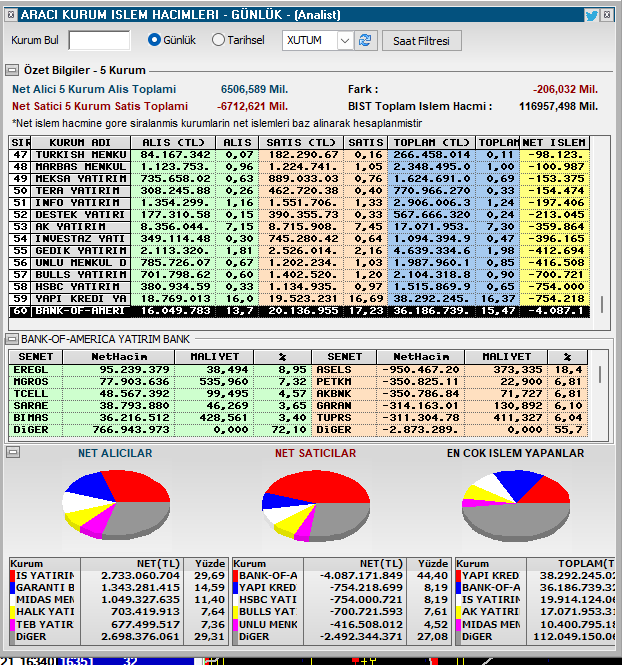
Task: Click the brokerage table vertical scrollbar
Action: pos(601,304)
